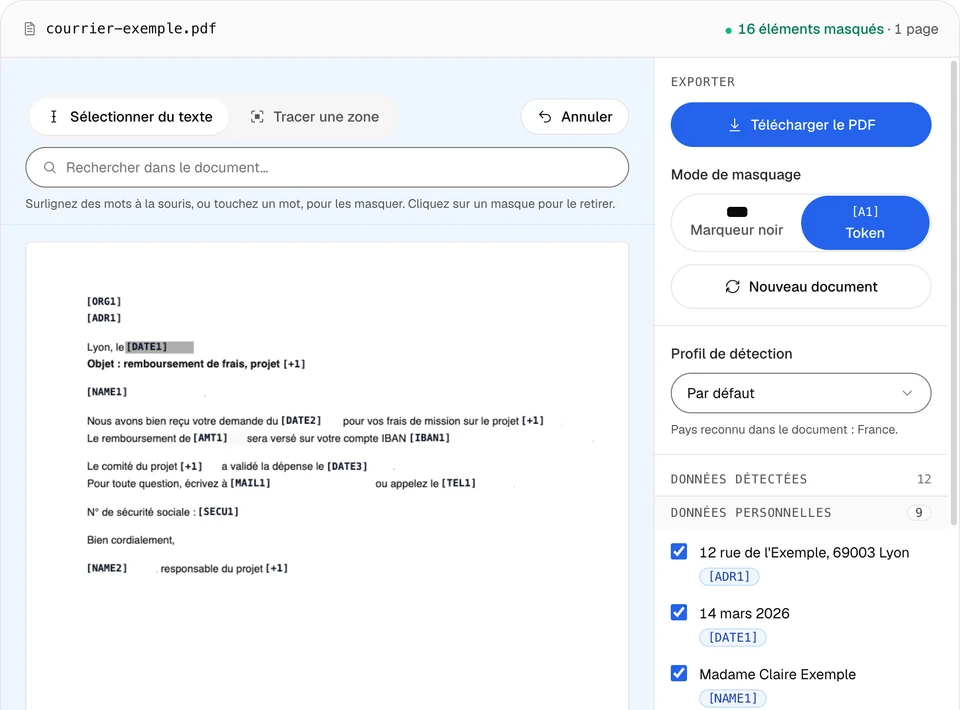
Task: Click the refresh icon on Nouveau document
Action: coord(732,286)
